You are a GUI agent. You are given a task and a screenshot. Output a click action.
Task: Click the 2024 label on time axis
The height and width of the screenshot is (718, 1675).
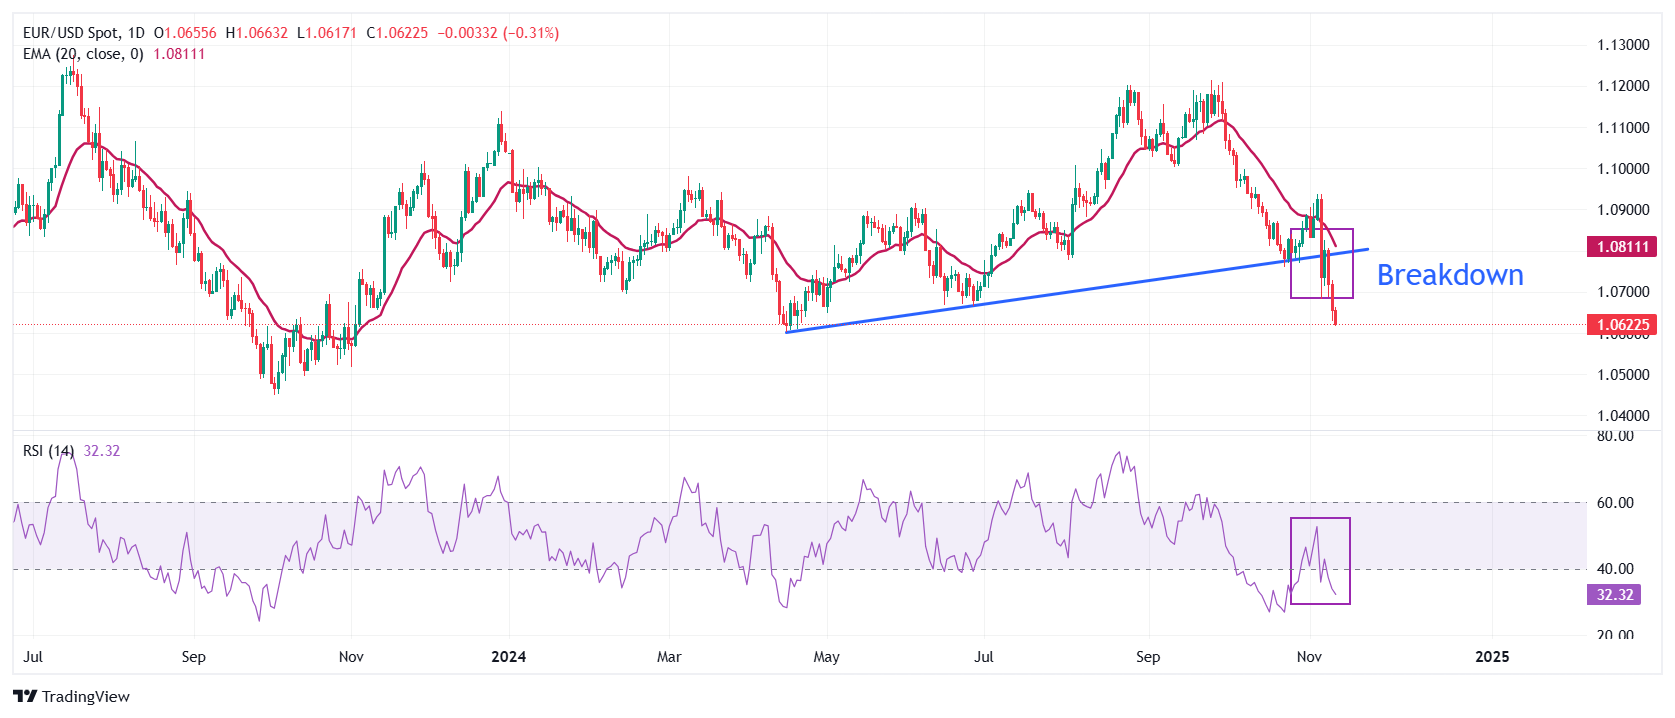[508, 657]
